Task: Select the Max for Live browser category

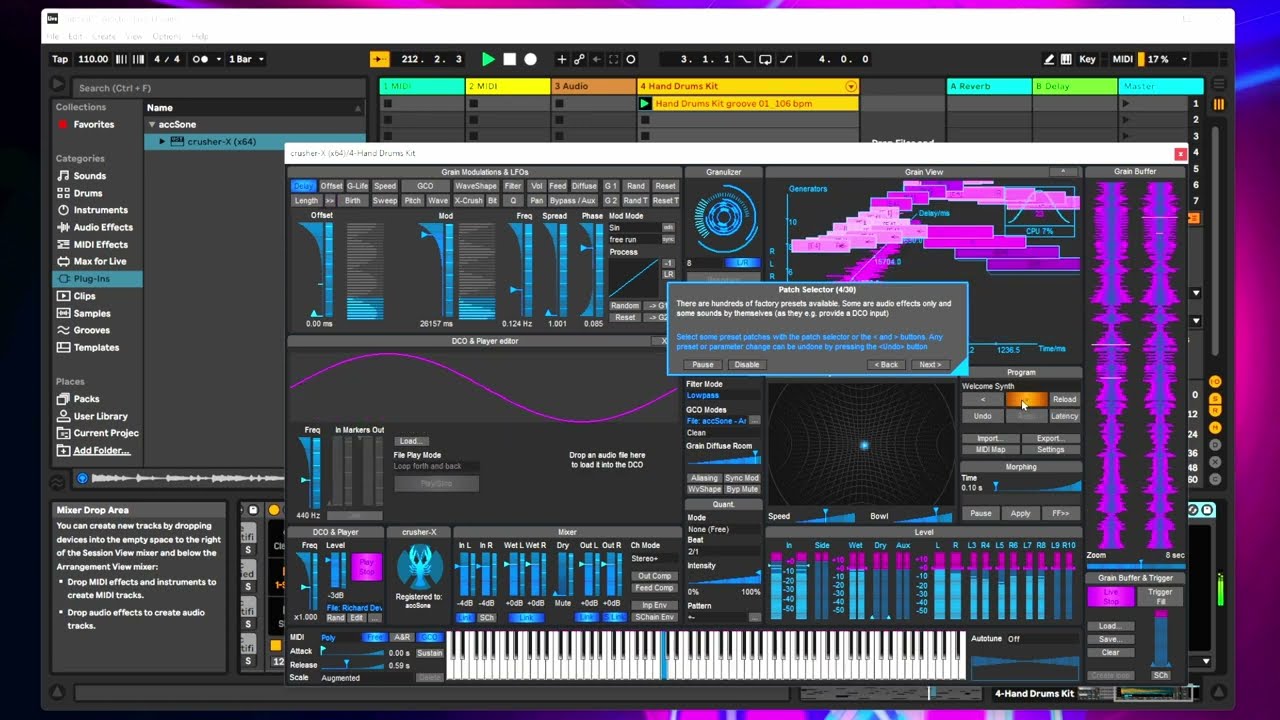Action: click(x=100, y=261)
